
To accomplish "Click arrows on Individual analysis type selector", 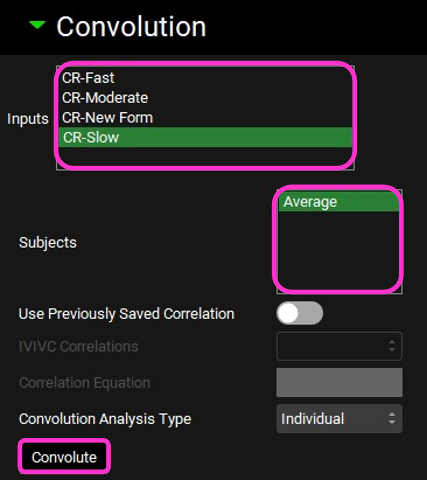I will 392,419.
